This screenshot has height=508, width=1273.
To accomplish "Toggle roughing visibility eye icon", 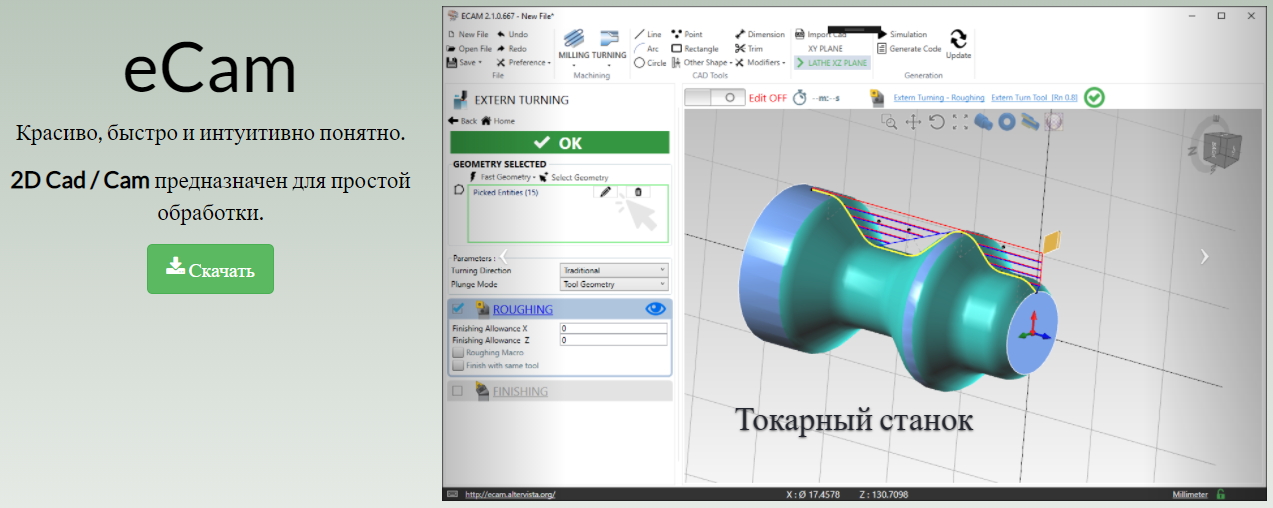I will (655, 309).
